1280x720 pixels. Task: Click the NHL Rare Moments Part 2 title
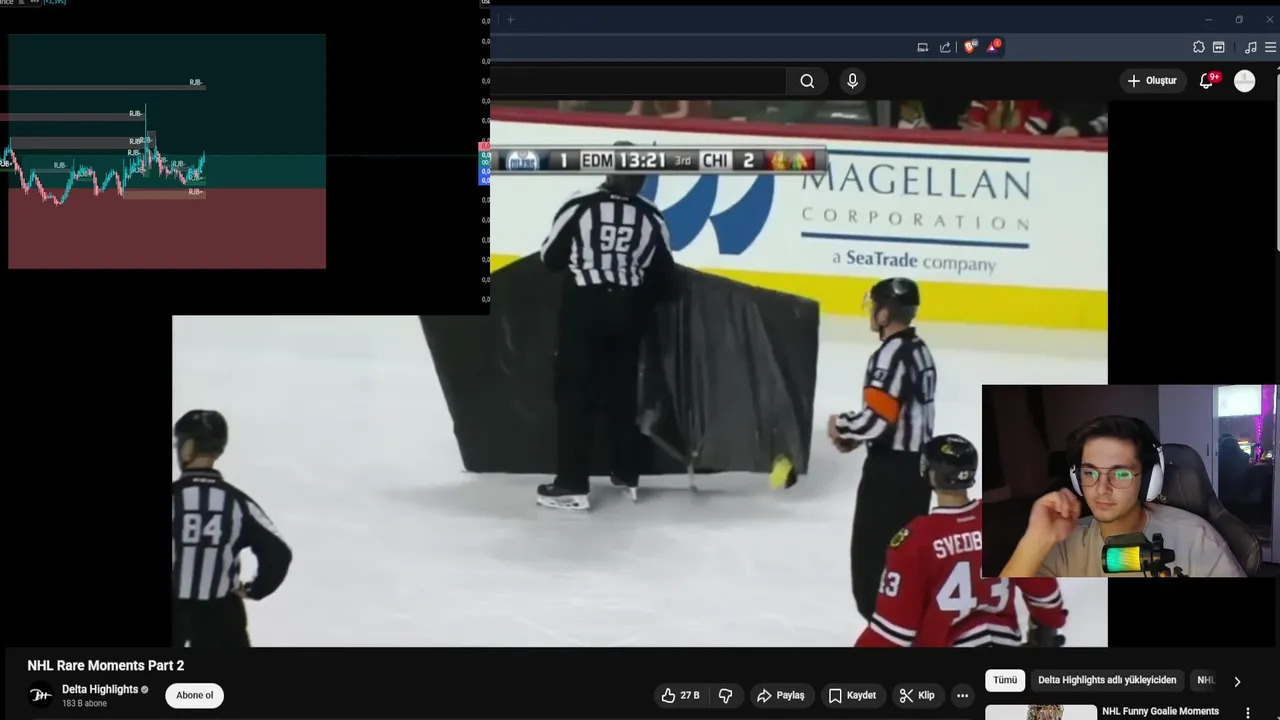pyautogui.click(x=106, y=665)
